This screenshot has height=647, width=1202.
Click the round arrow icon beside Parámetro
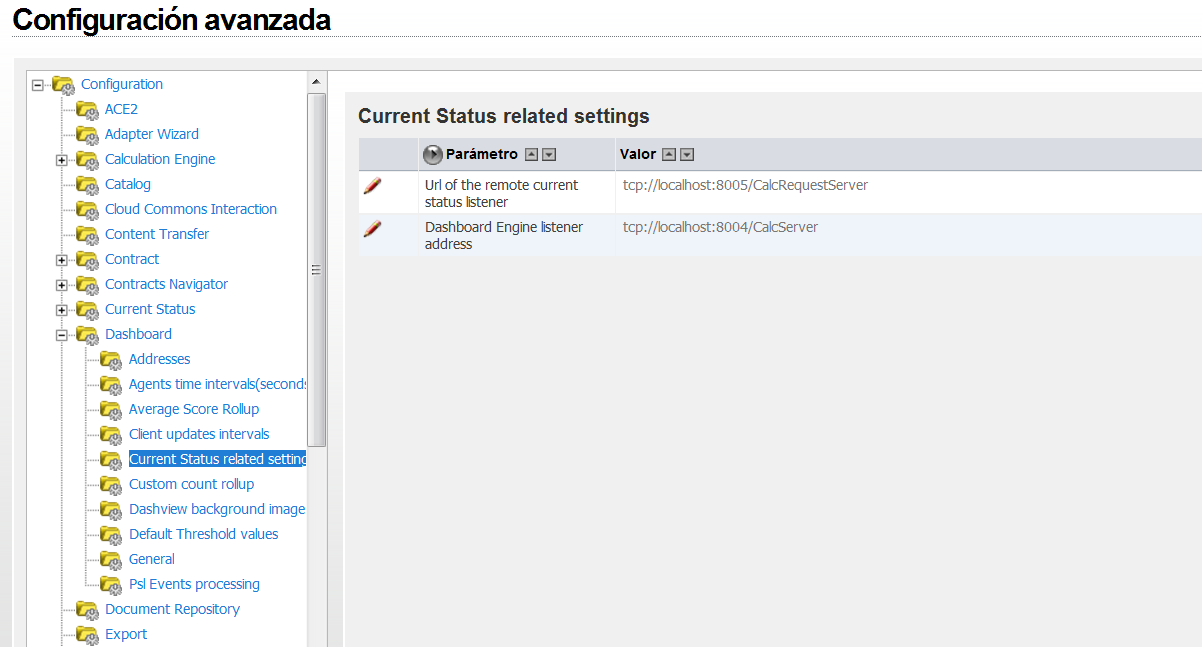point(433,155)
